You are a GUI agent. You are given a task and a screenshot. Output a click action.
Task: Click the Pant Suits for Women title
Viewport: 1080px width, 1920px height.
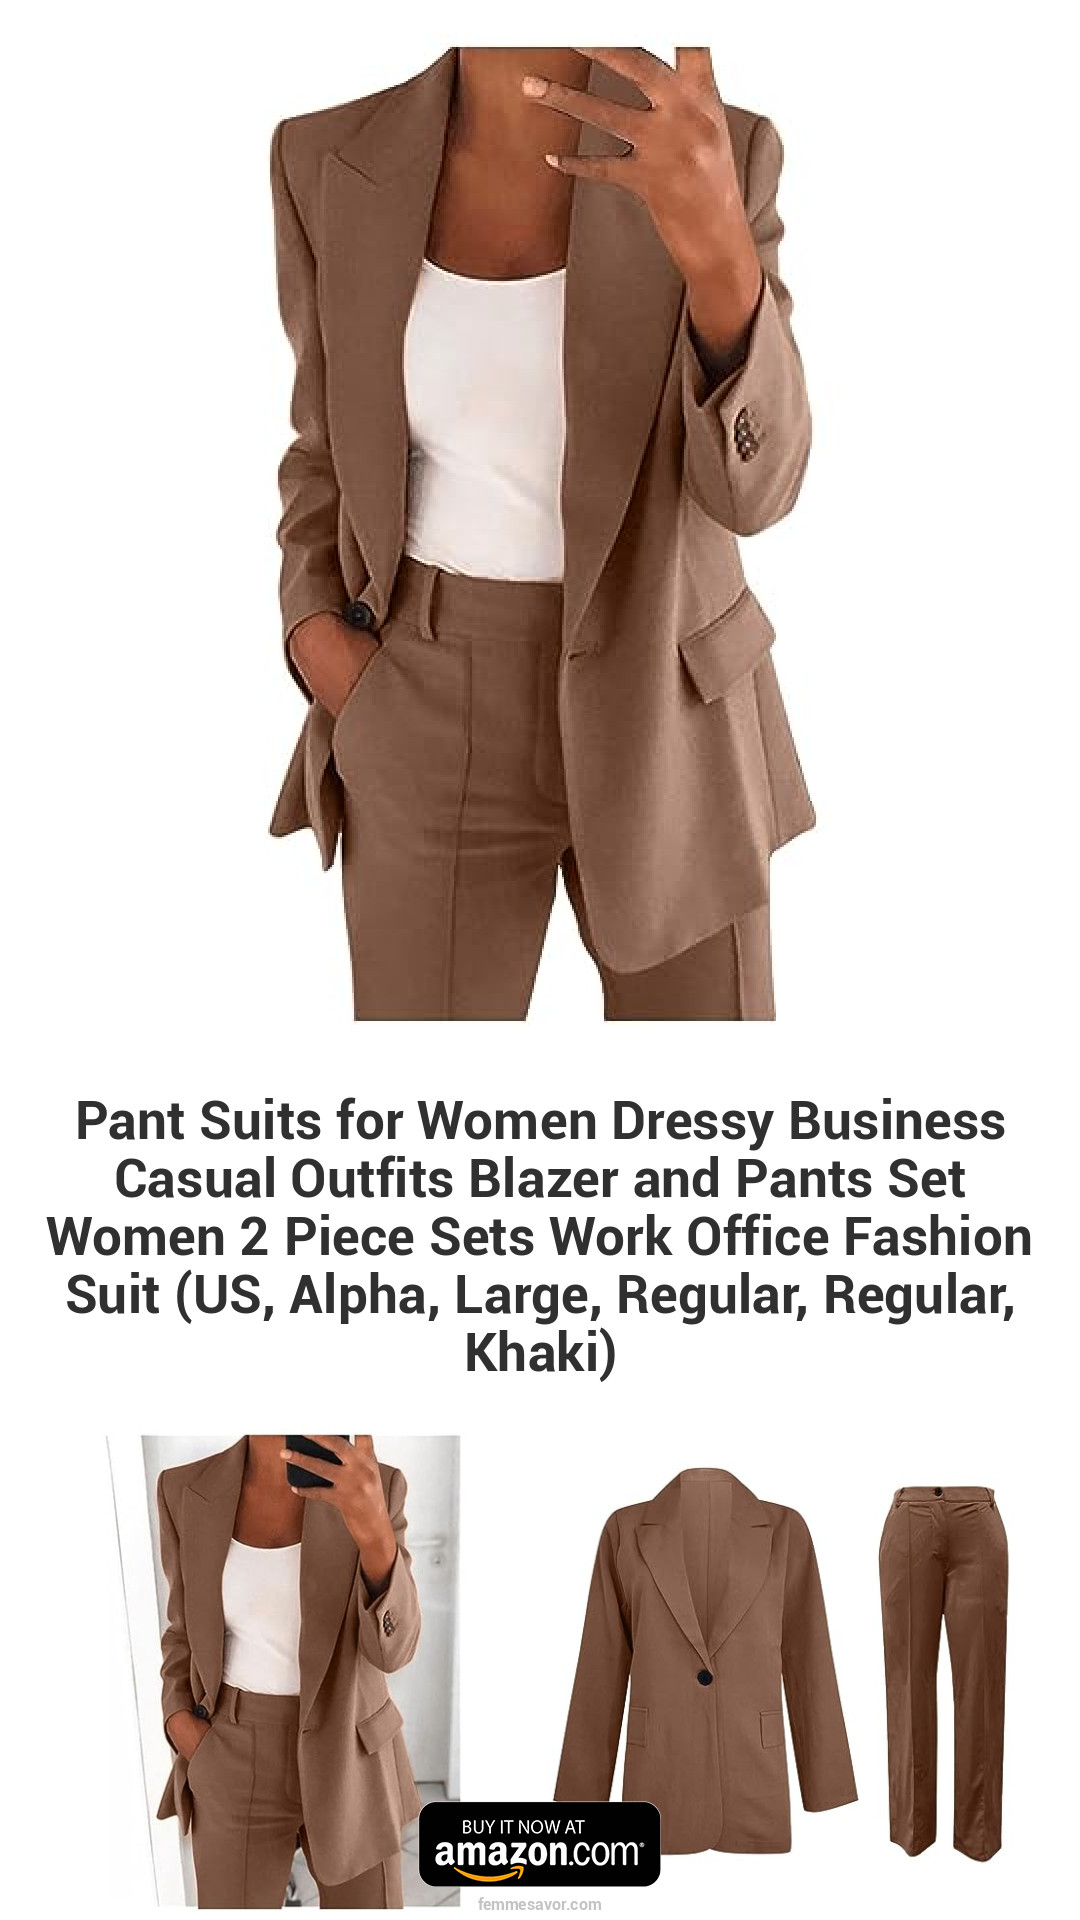tap(540, 1236)
